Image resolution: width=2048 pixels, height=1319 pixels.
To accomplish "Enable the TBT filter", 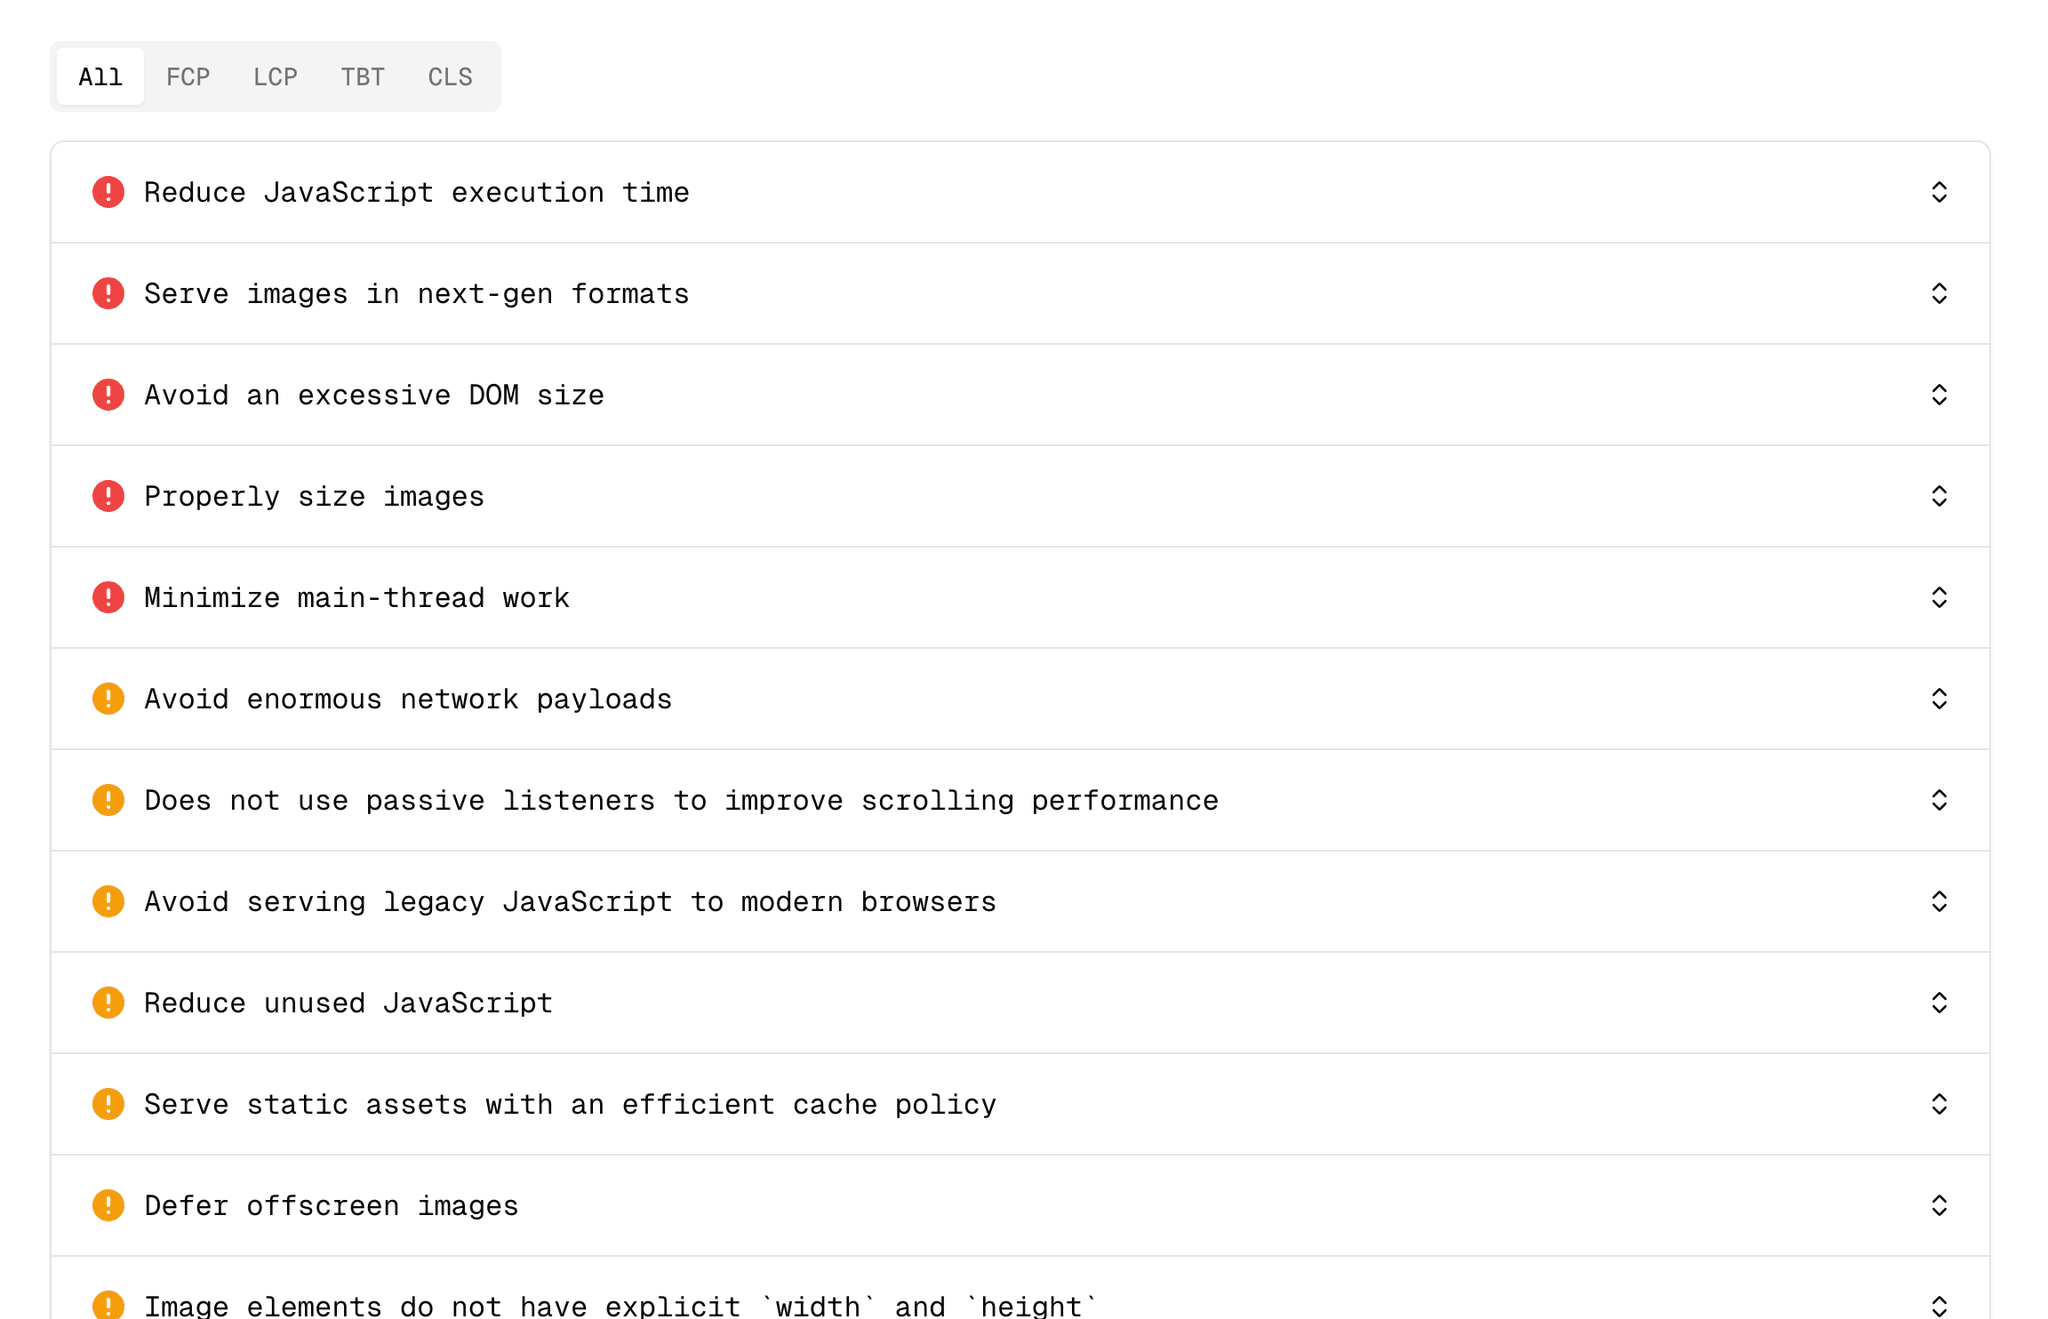I will point(362,76).
